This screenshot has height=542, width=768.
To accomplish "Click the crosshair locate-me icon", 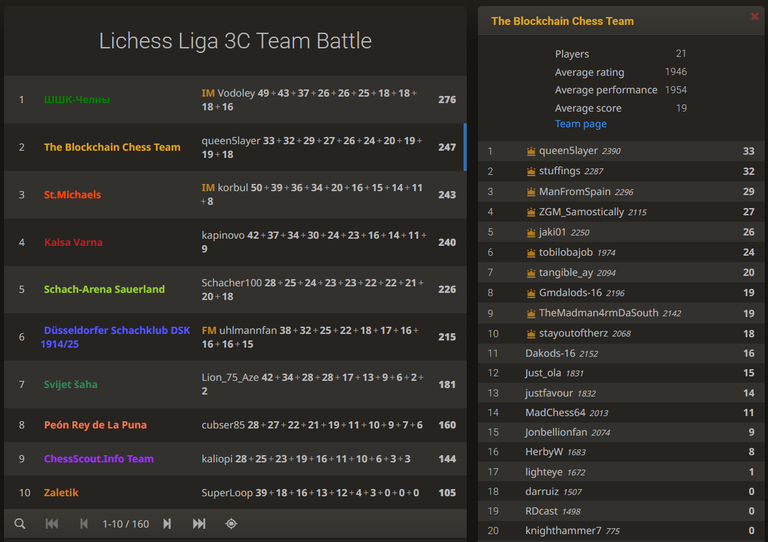I will tap(231, 524).
